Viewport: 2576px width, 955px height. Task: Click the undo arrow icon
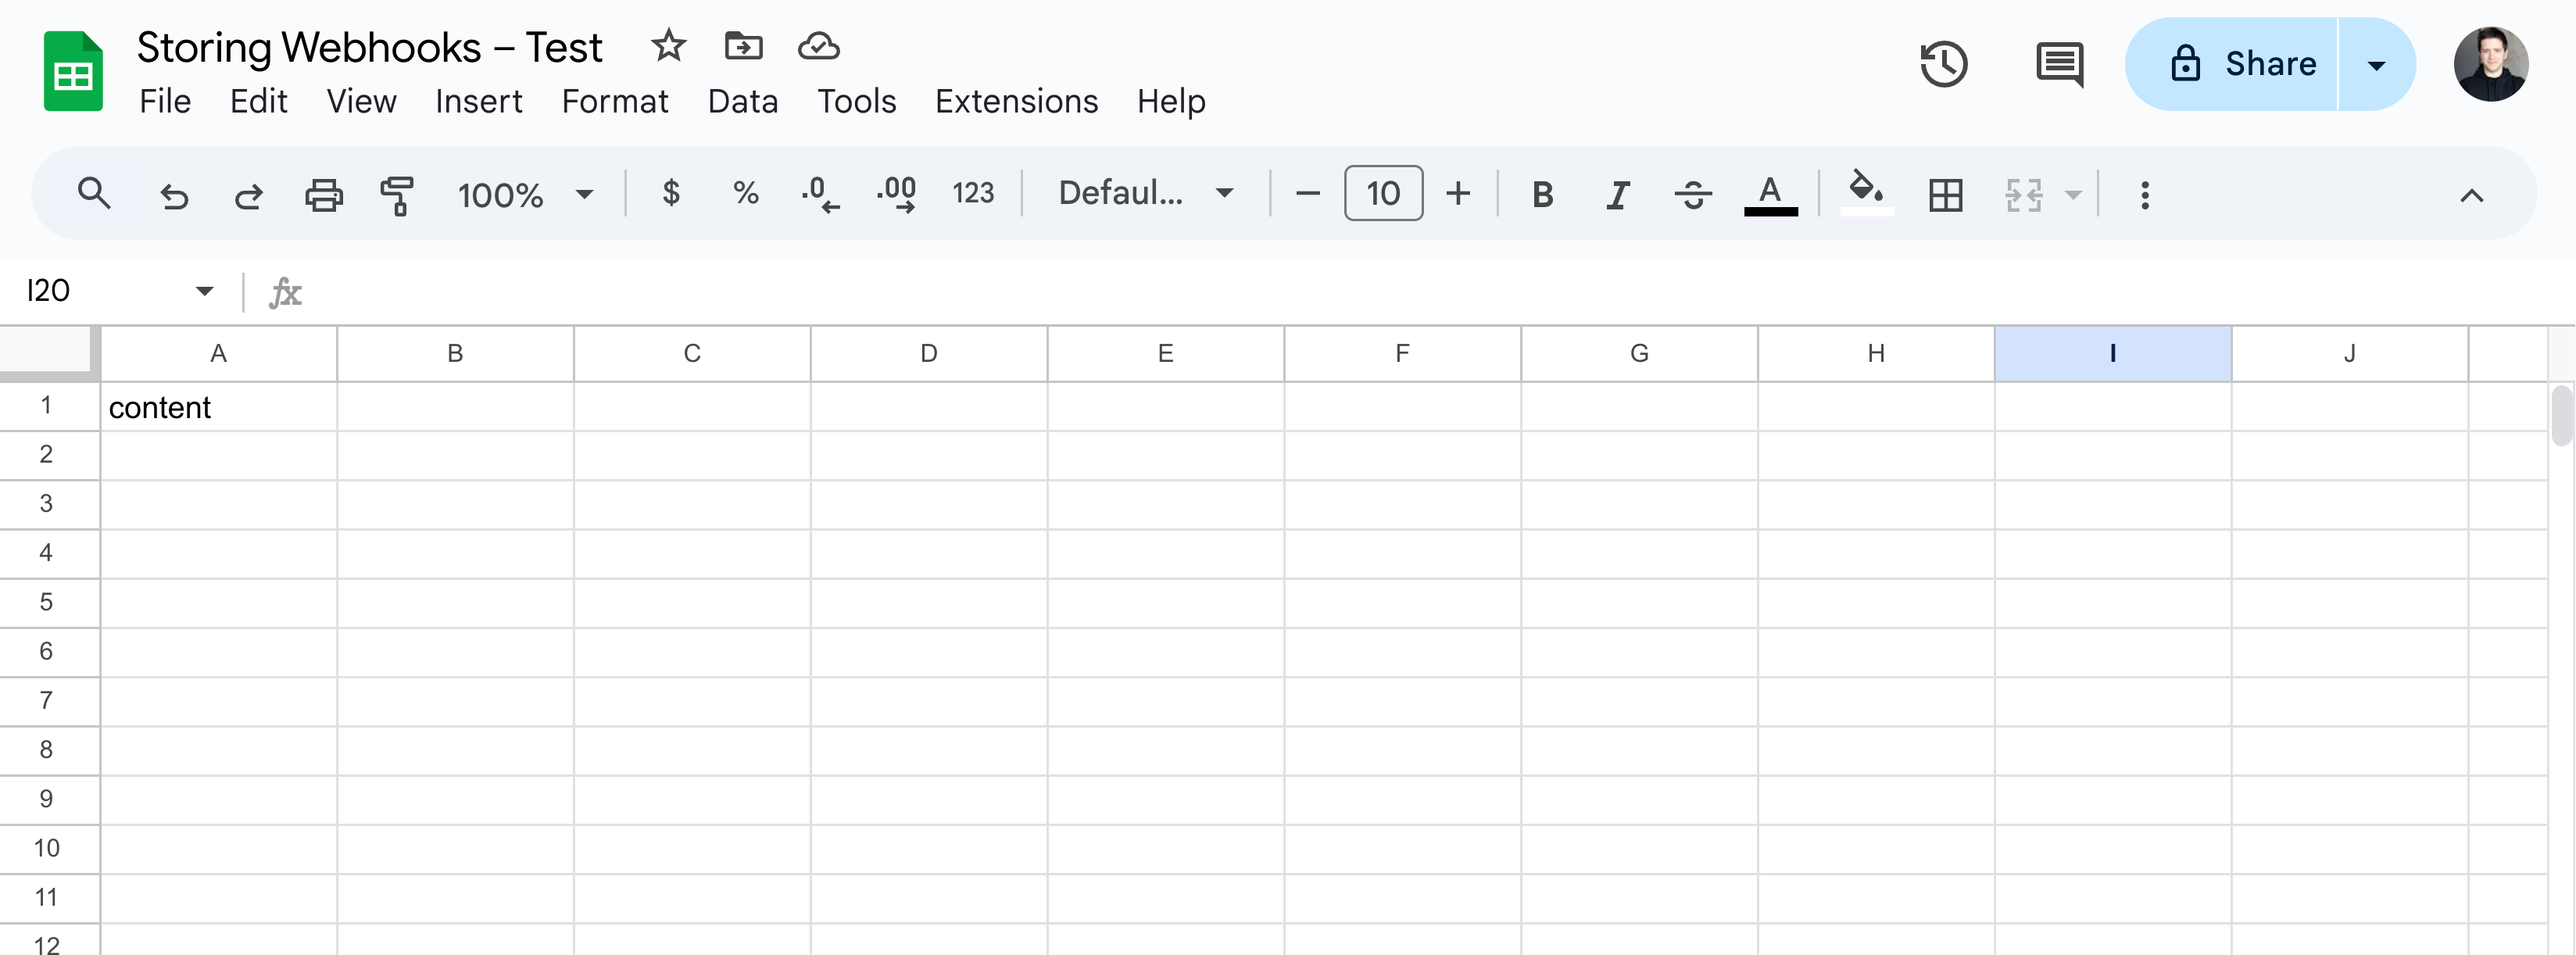tap(174, 194)
